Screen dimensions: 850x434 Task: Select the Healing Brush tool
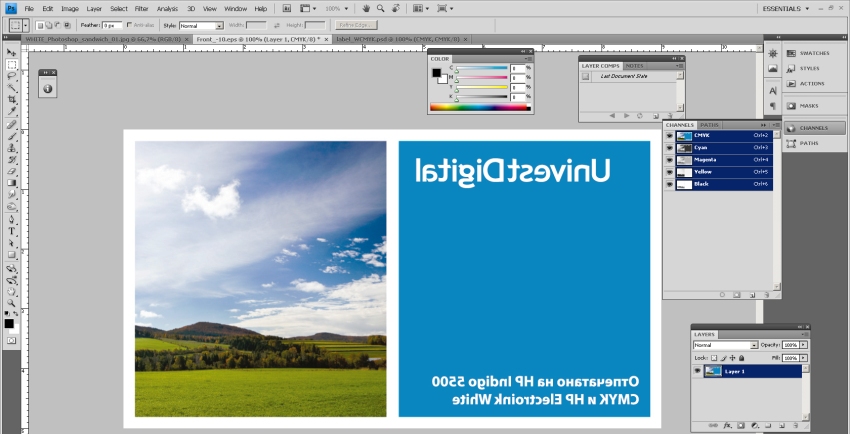coord(11,125)
